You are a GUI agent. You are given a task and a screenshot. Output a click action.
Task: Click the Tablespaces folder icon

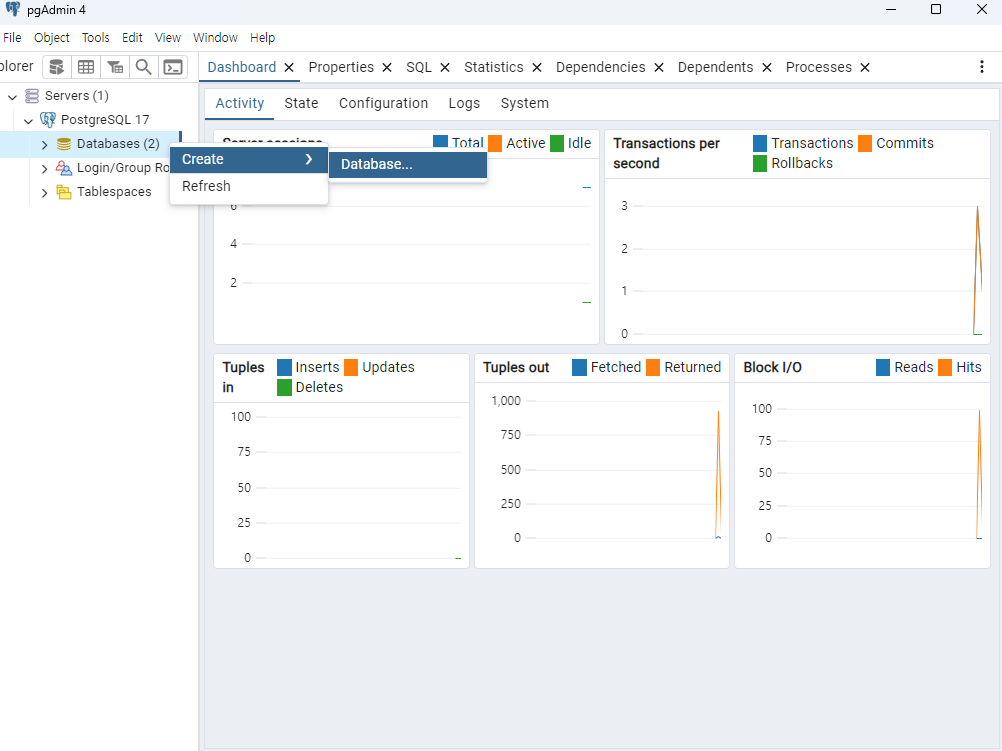pyautogui.click(x=64, y=192)
